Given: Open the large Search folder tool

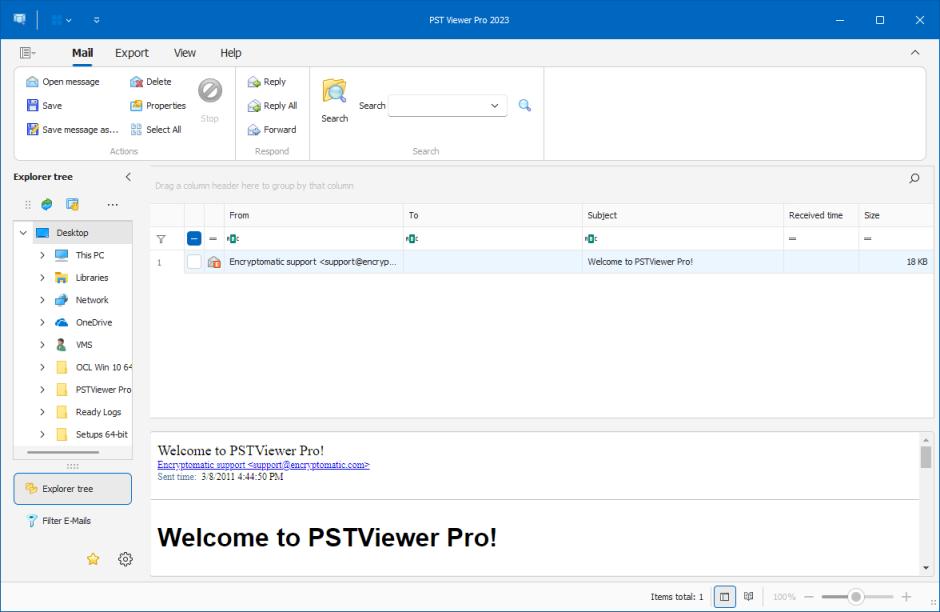Looking at the screenshot, I should click(x=335, y=101).
